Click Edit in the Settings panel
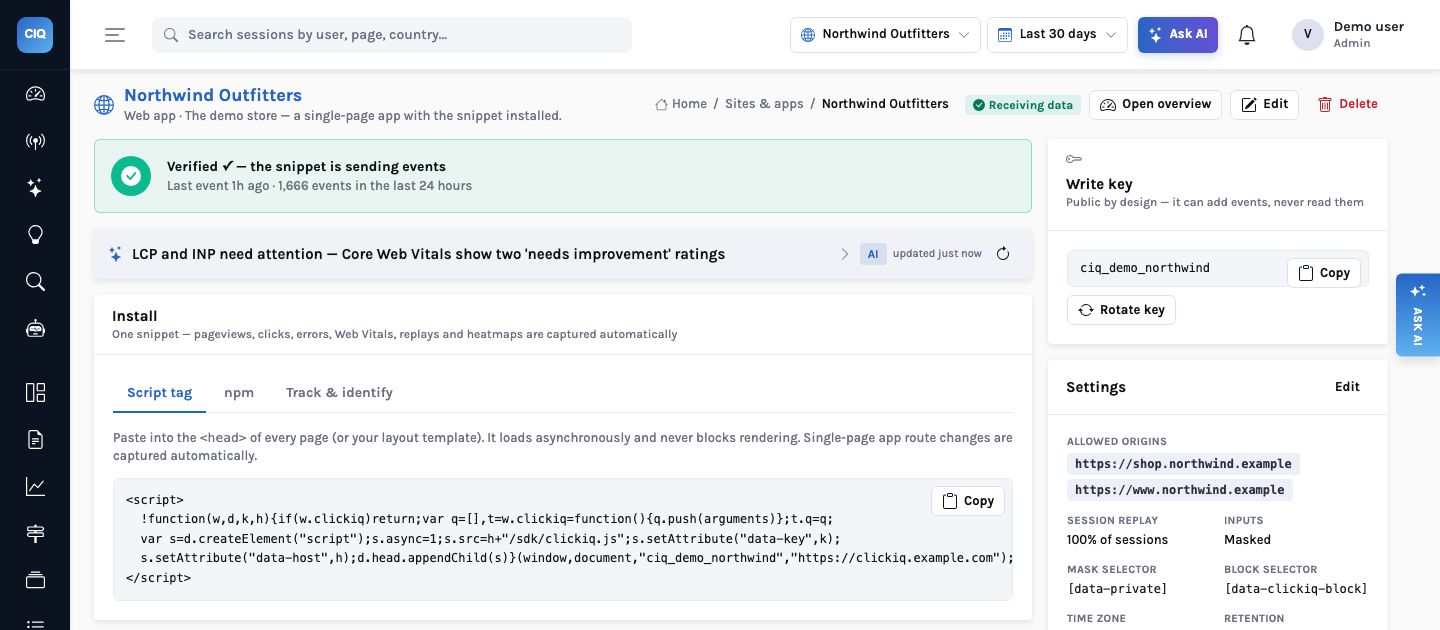Viewport: 1440px width, 630px height. pyautogui.click(x=1347, y=387)
